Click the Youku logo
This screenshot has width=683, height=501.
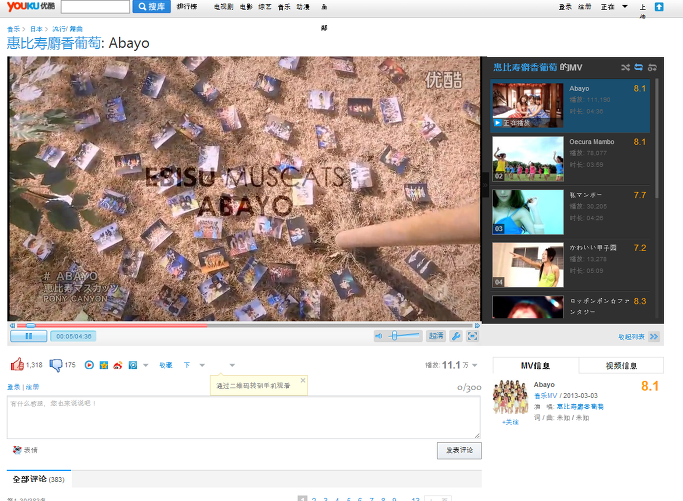[30, 7]
